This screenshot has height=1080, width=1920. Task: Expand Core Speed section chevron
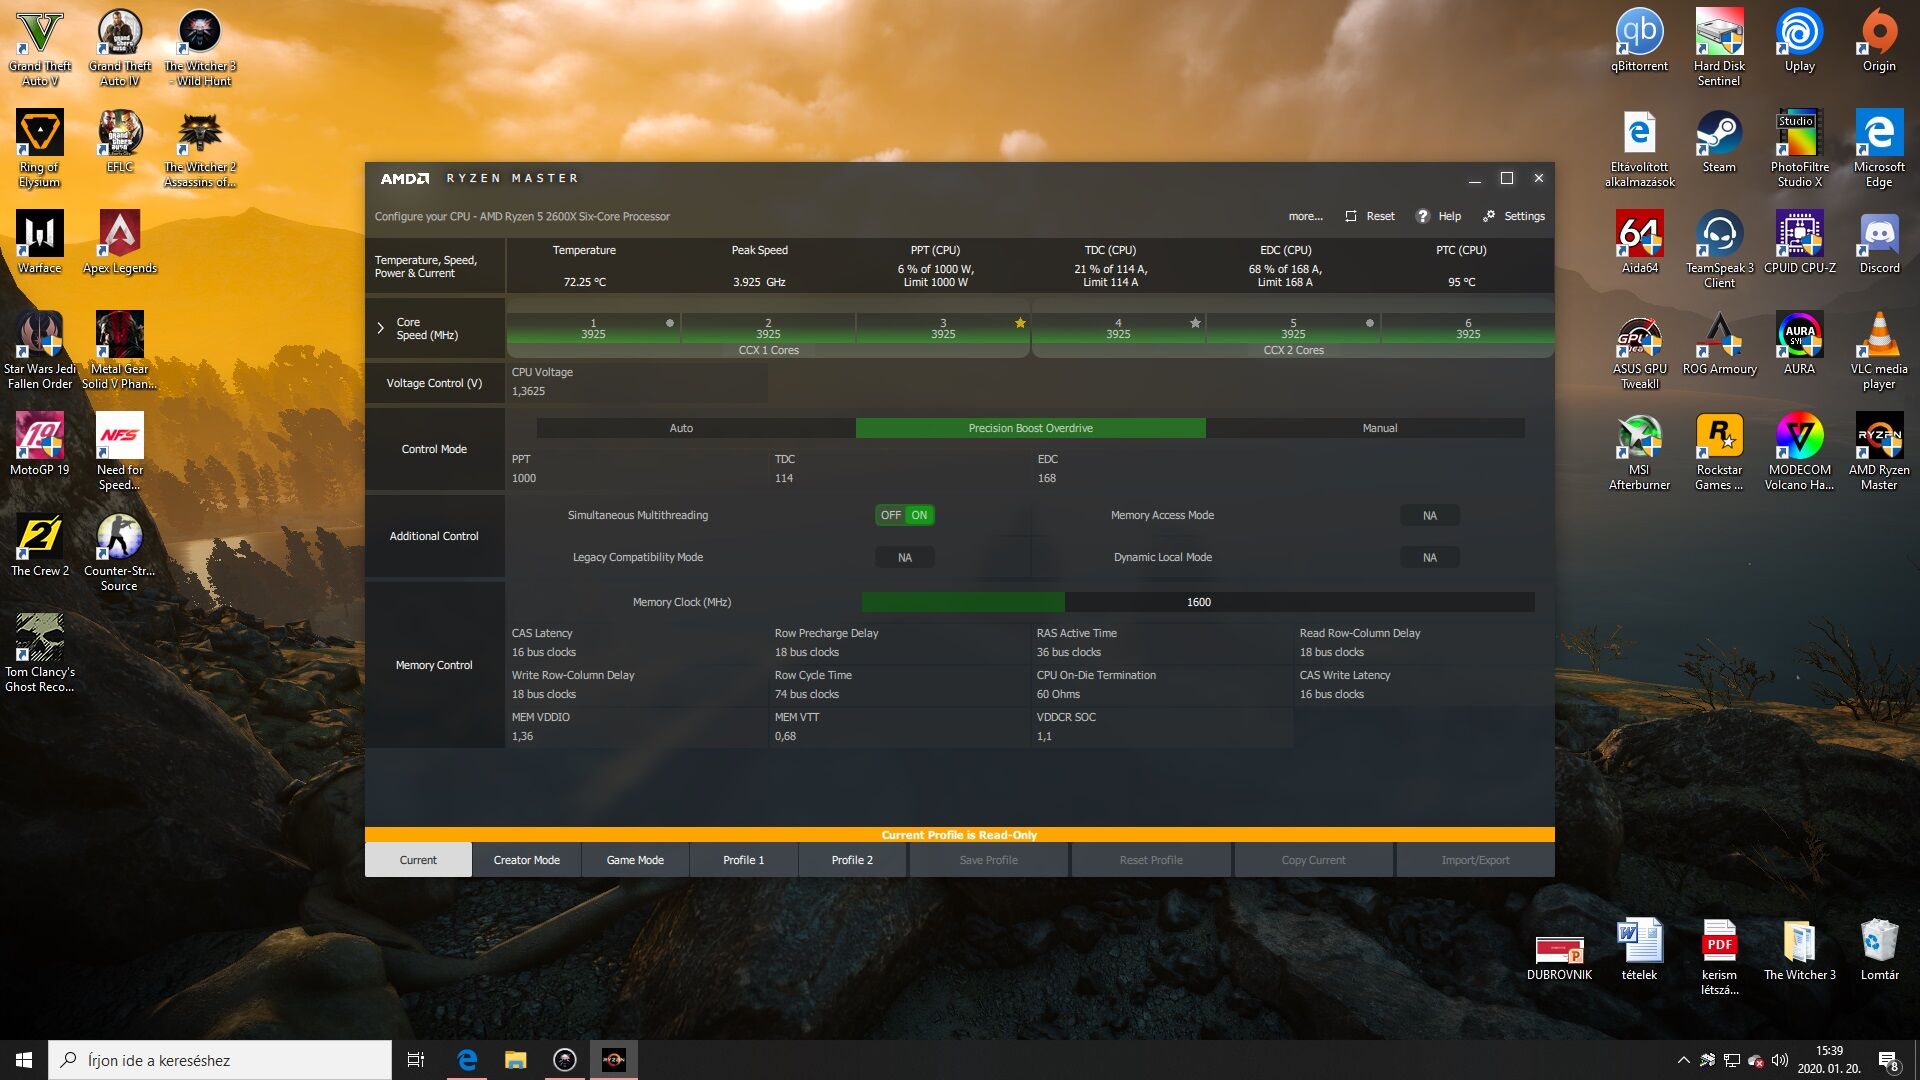pos(380,328)
